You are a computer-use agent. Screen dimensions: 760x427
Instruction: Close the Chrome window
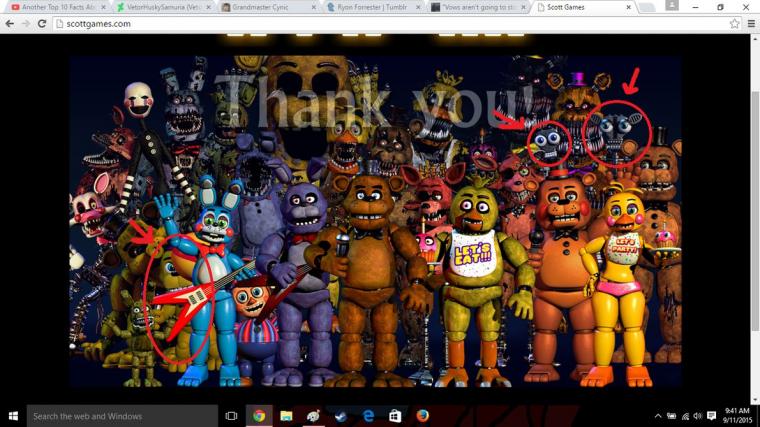click(746, 7)
